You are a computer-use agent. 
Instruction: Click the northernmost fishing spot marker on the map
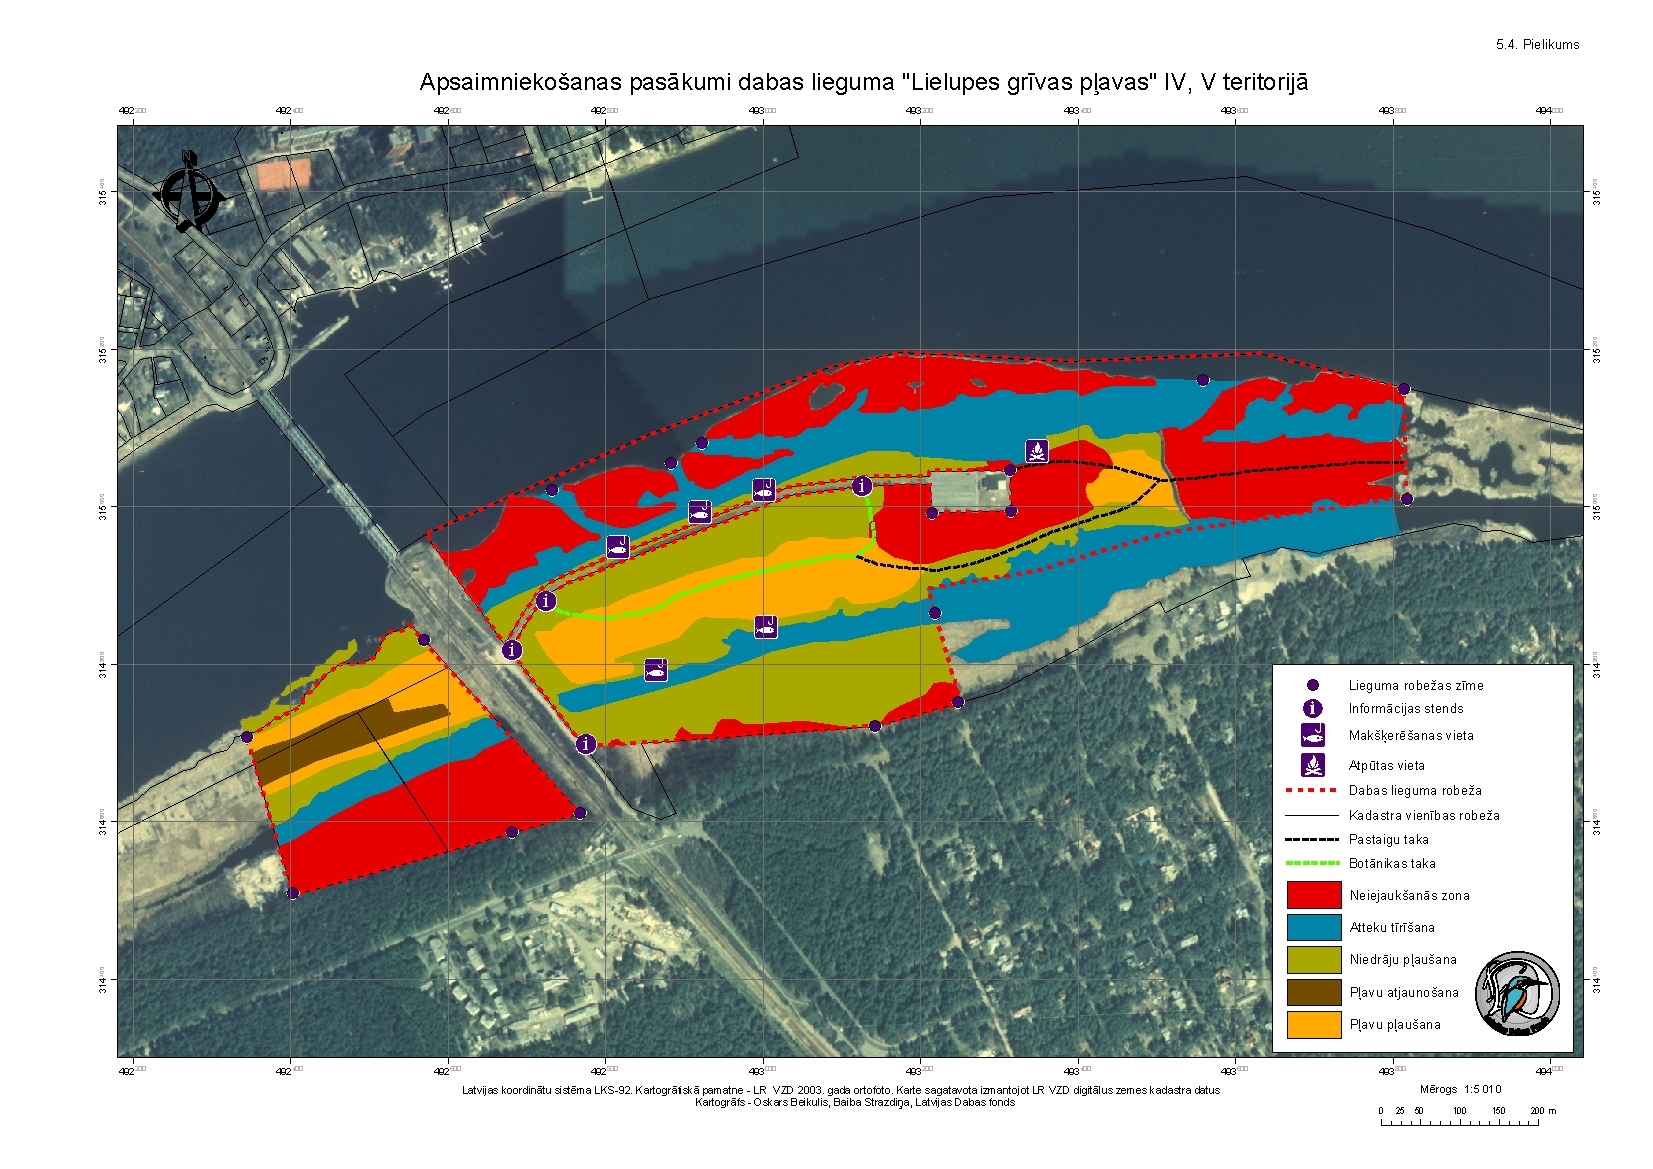coord(764,490)
